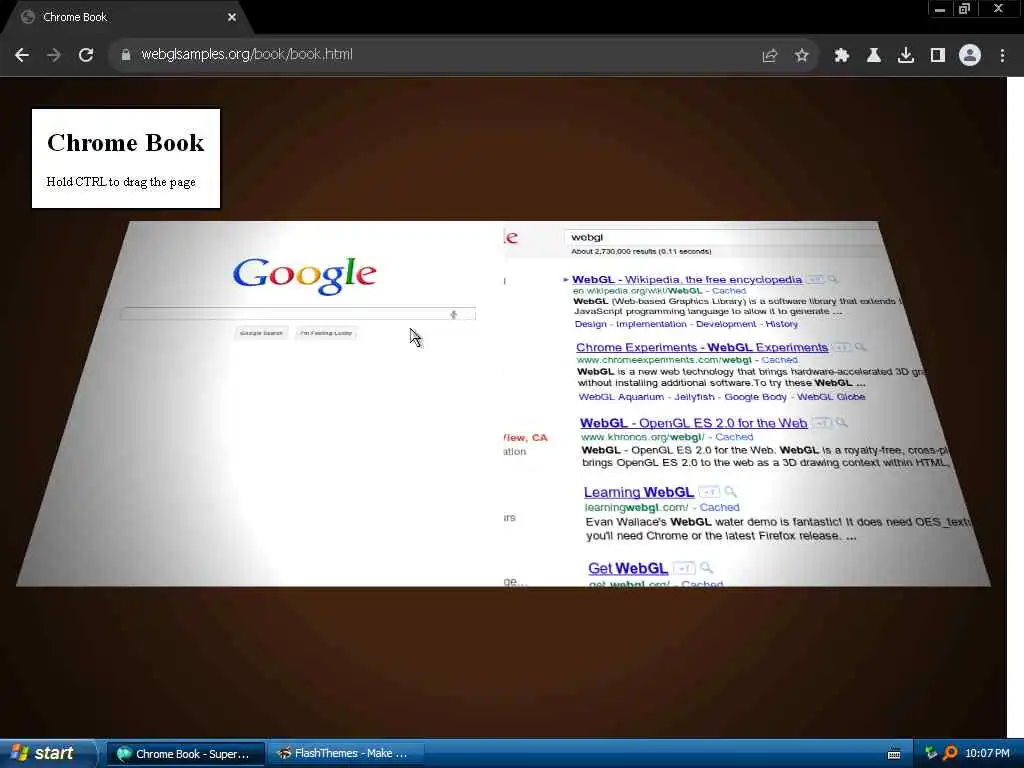1024x768 pixels.
Task: Click the Google search box on left page
Action: tap(298, 314)
